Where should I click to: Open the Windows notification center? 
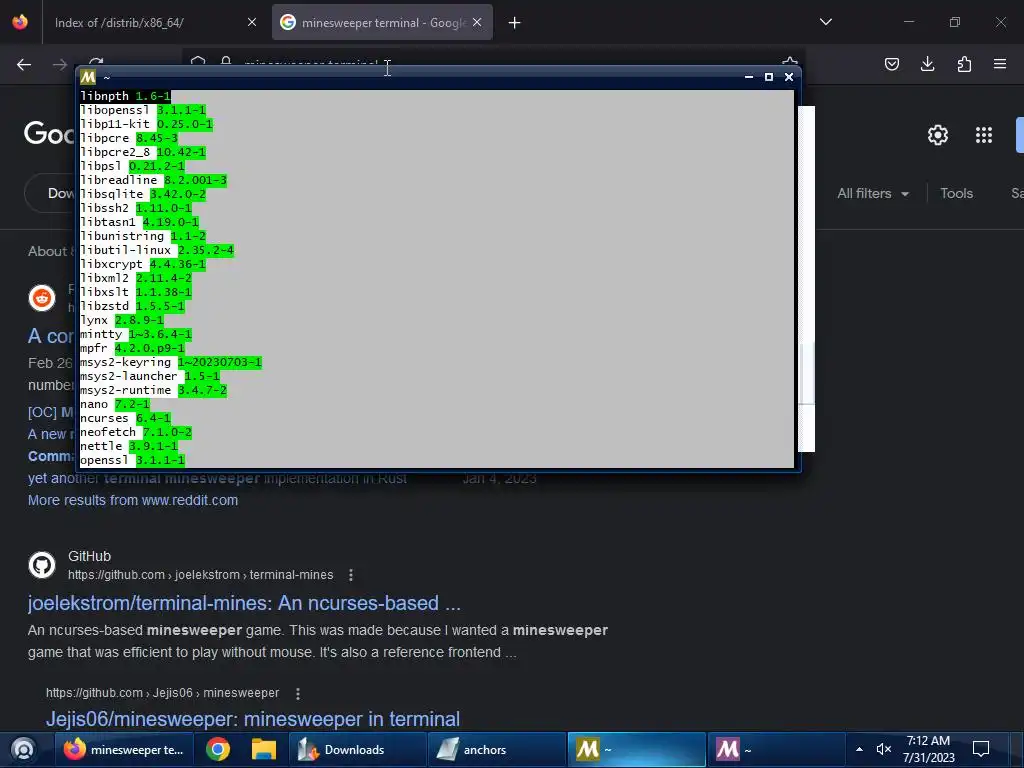pyautogui.click(x=981, y=750)
